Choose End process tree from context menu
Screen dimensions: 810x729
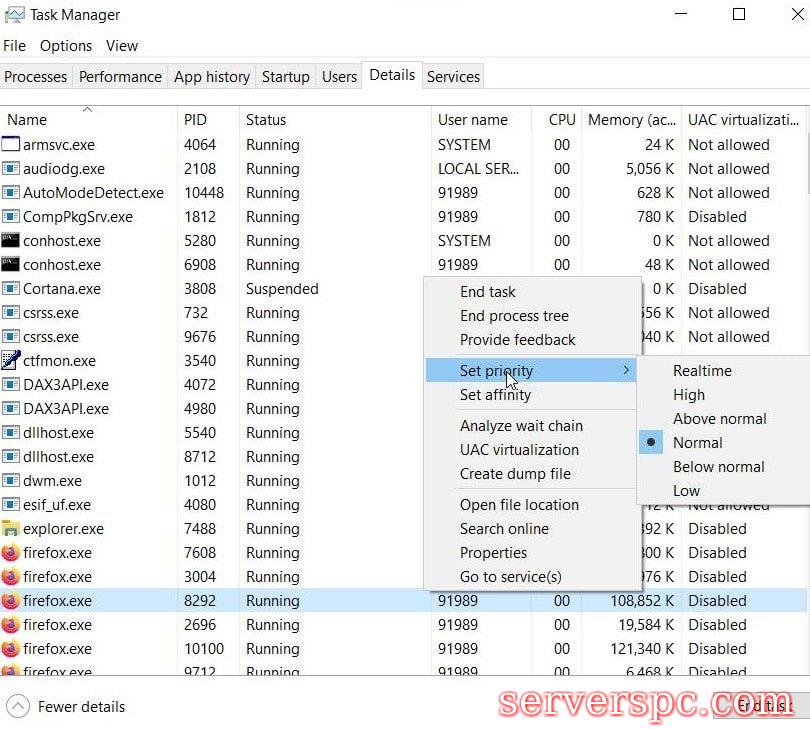pyautogui.click(x=514, y=316)
